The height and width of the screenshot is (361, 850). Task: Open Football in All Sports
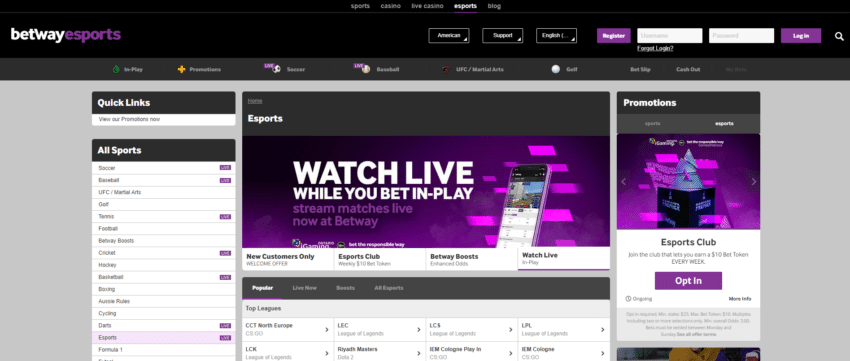click(164, 229)
